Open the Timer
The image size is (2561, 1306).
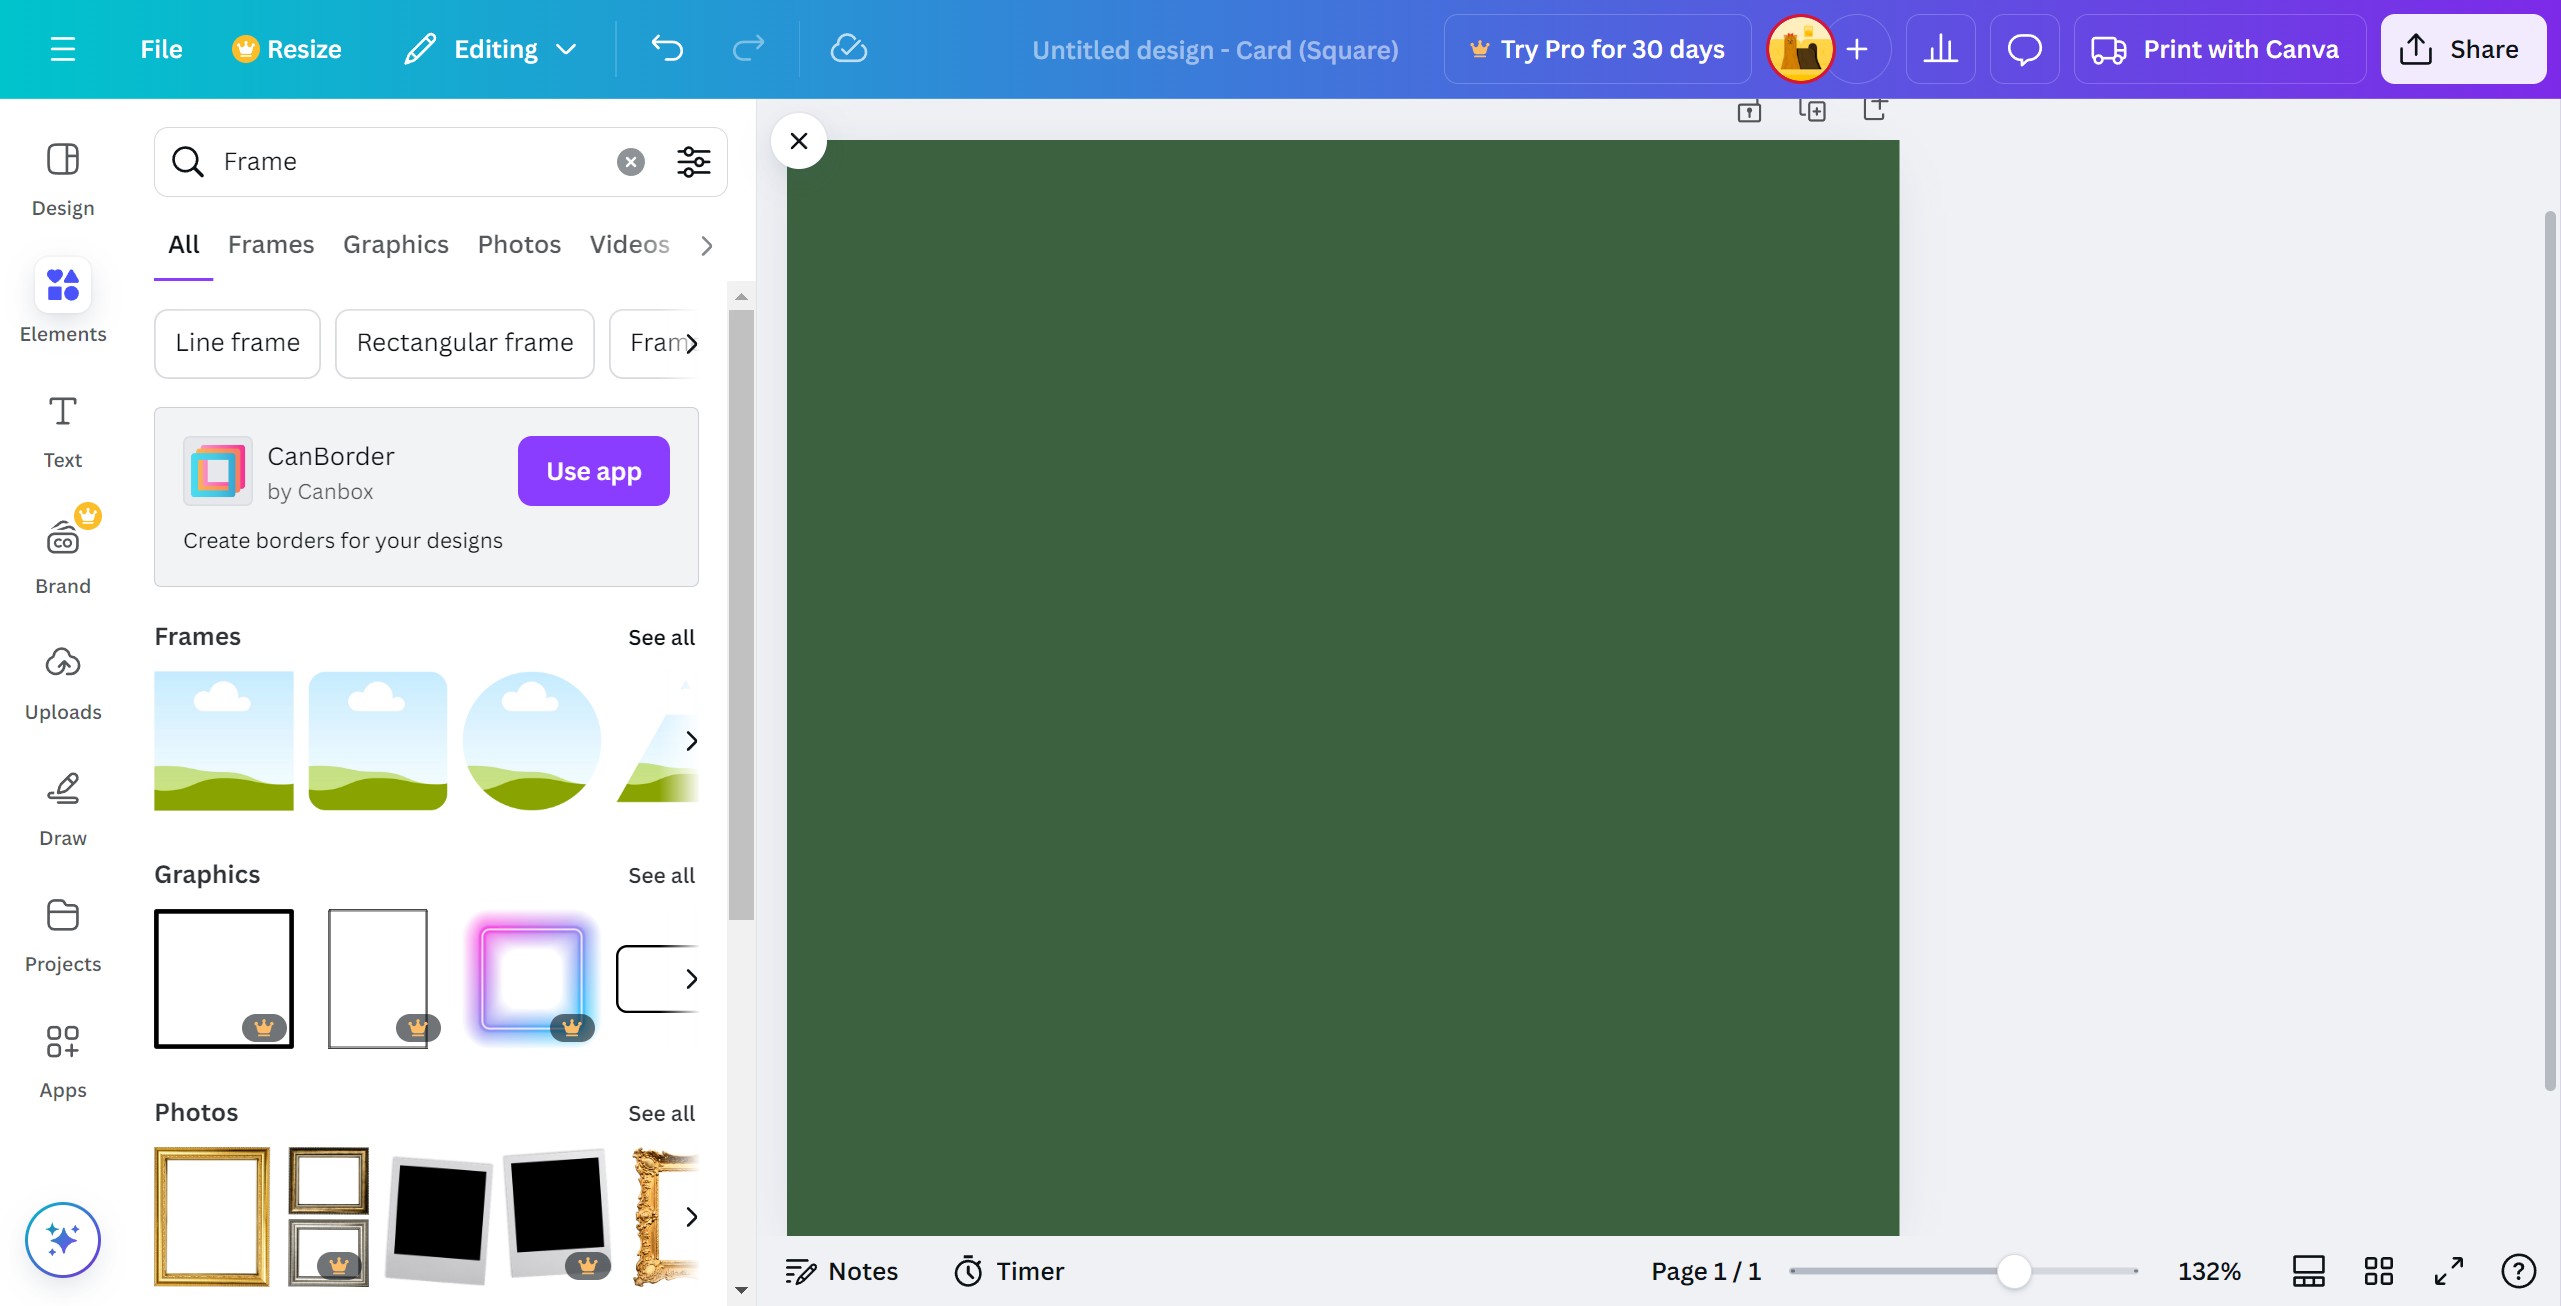click(x=1009, y=1272)
